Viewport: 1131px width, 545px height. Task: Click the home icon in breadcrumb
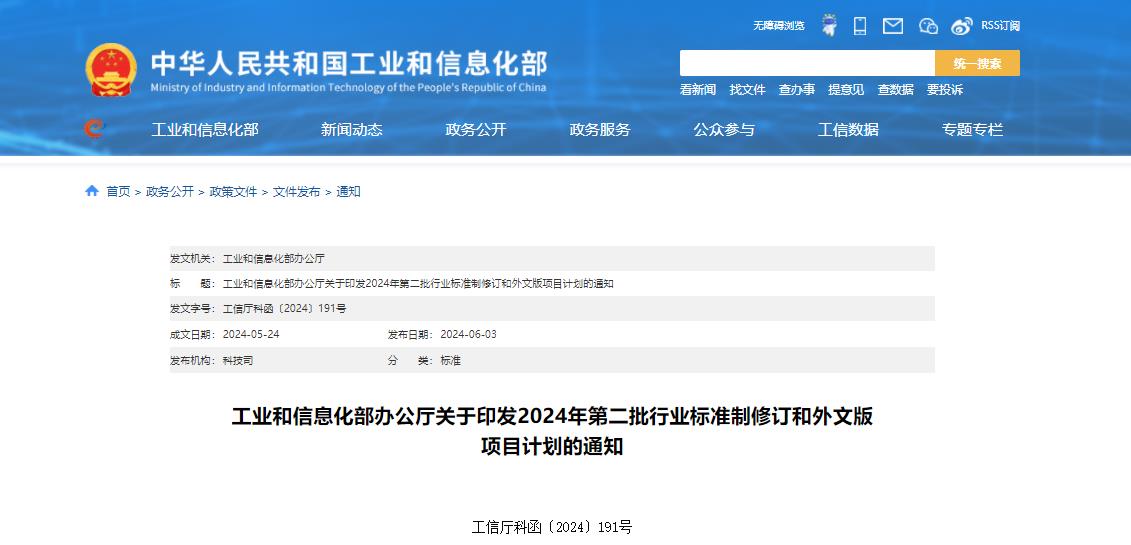(92, 191)
